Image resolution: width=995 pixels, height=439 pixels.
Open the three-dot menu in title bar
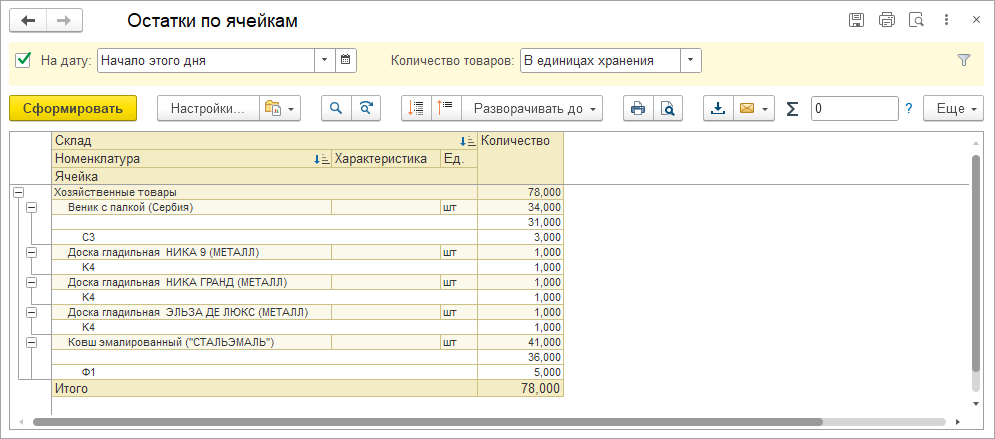946,20
